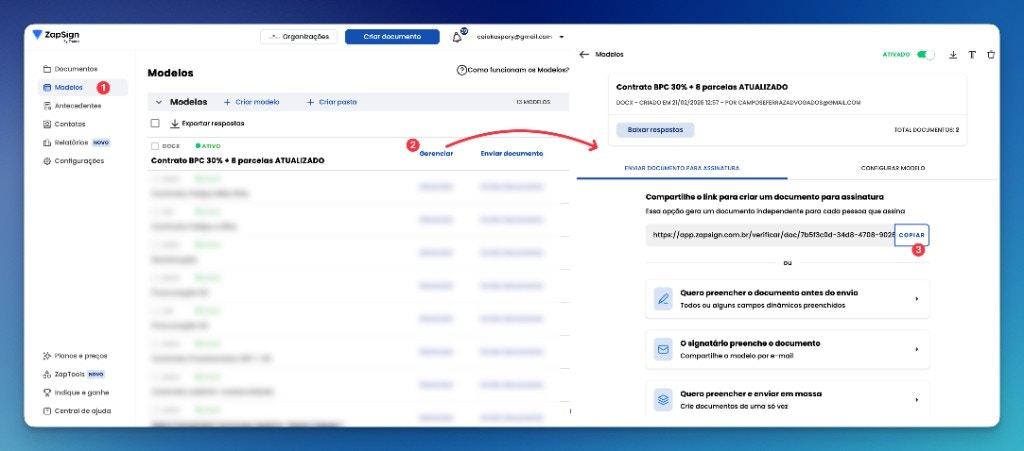The image size is (1024, 451).
Task: Click the pen icon on preencher card
Action: coord(664,299)
